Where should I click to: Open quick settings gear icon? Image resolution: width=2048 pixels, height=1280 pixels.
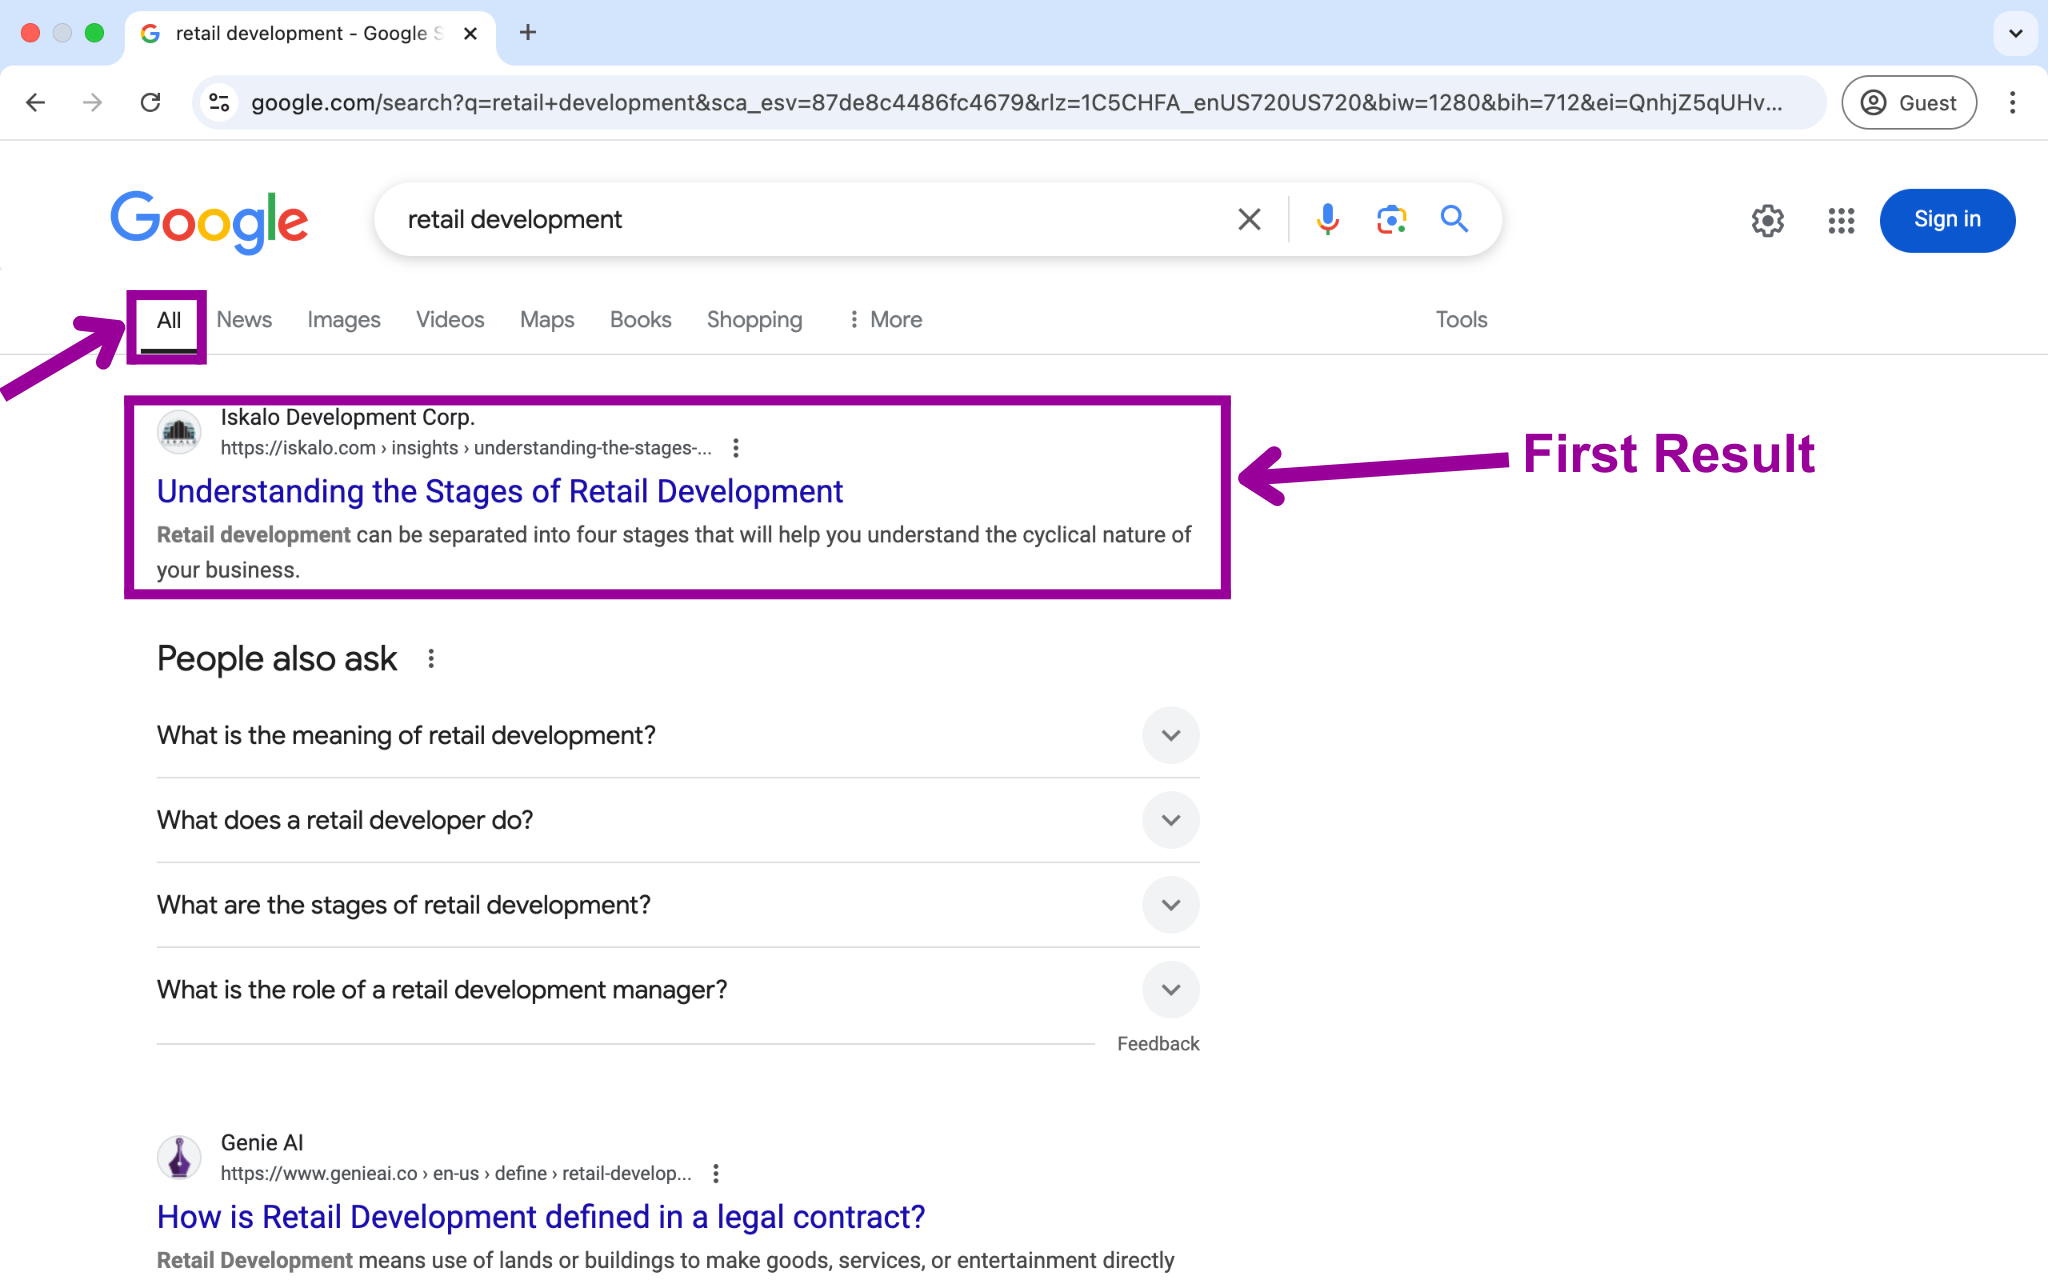pos(1767,220)
